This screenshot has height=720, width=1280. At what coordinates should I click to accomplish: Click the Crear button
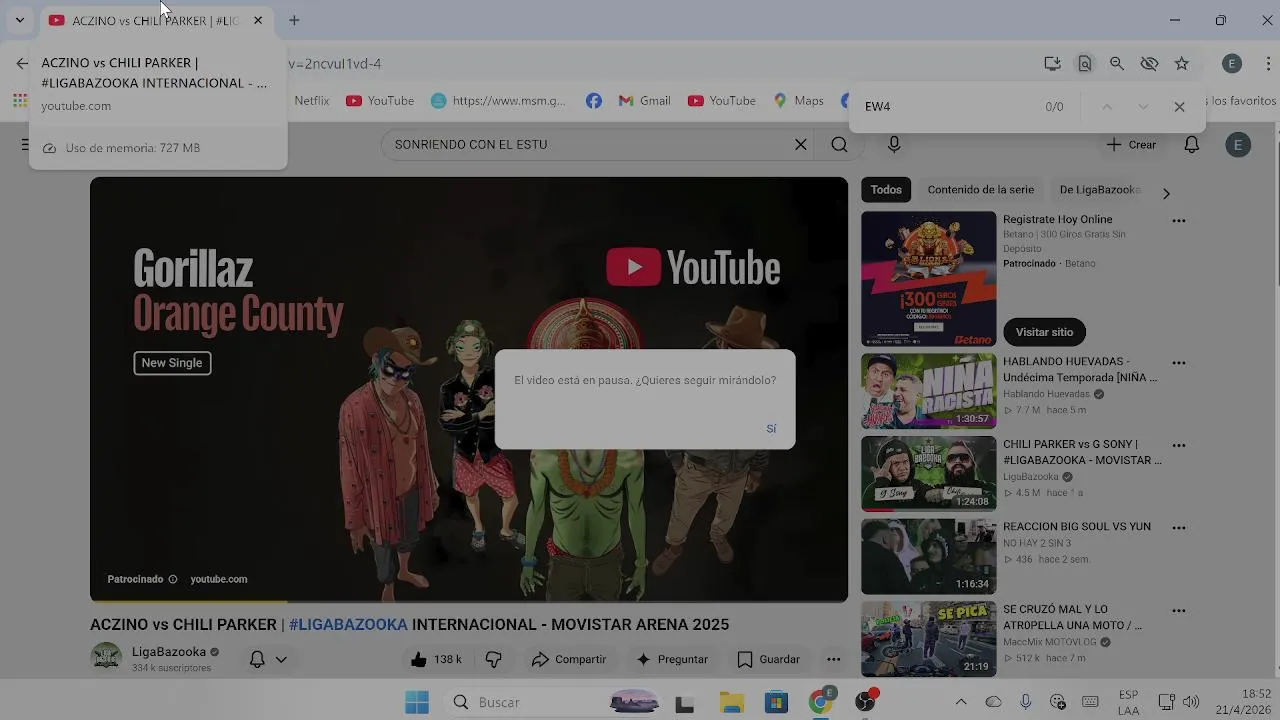1131,144
